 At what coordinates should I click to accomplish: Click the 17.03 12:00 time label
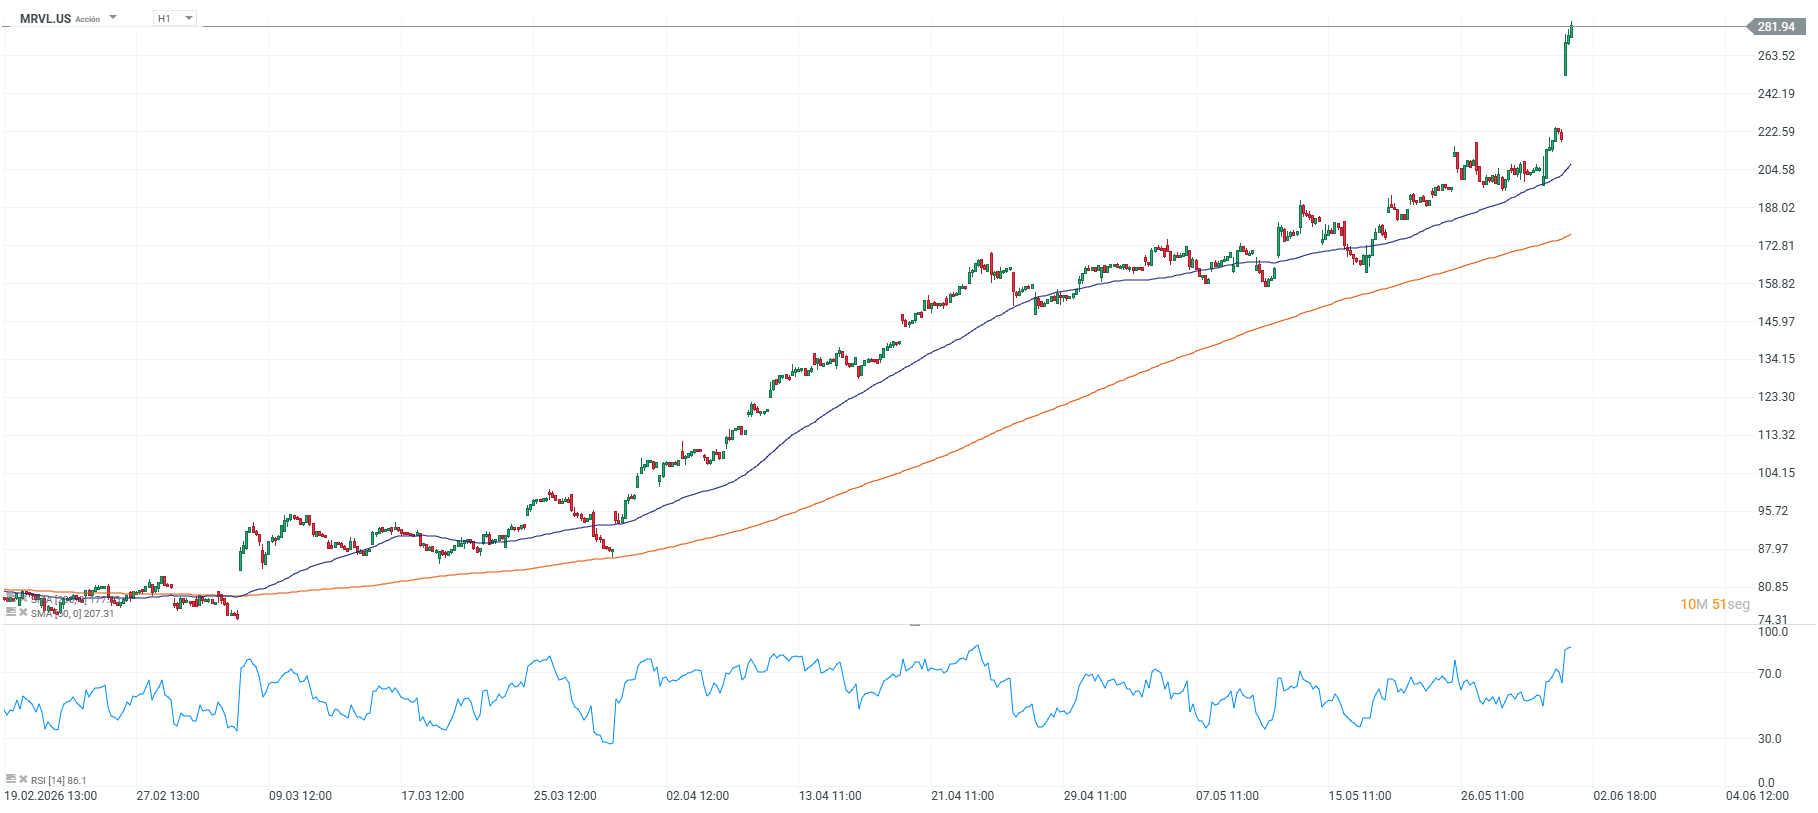[x=433, y=796]
